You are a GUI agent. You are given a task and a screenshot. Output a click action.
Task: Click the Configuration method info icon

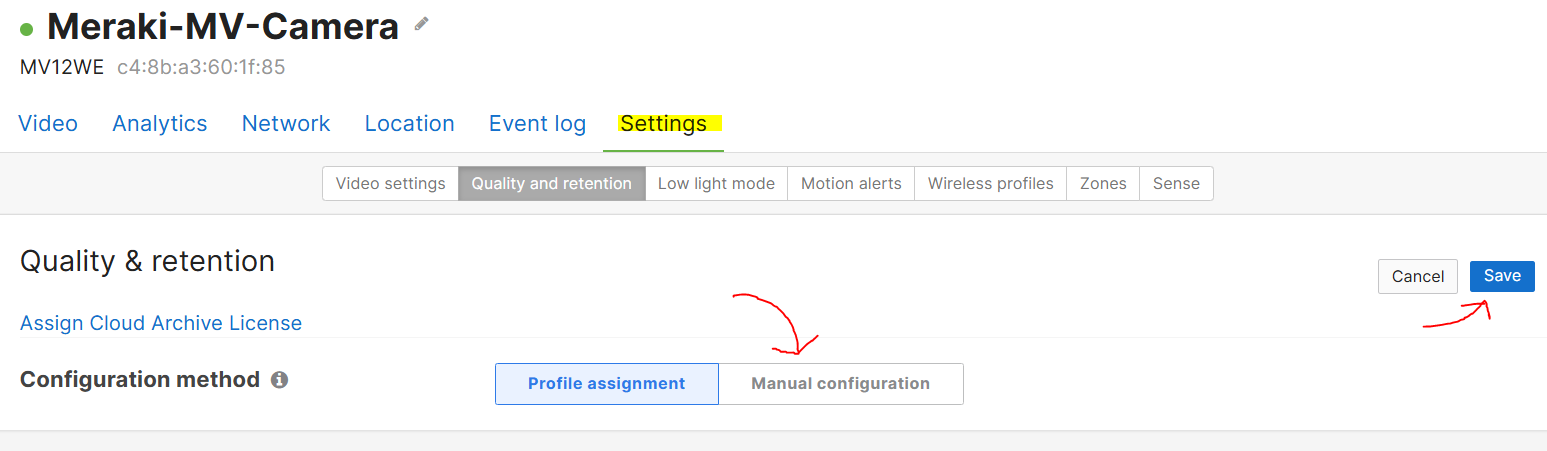pos(280,380)
